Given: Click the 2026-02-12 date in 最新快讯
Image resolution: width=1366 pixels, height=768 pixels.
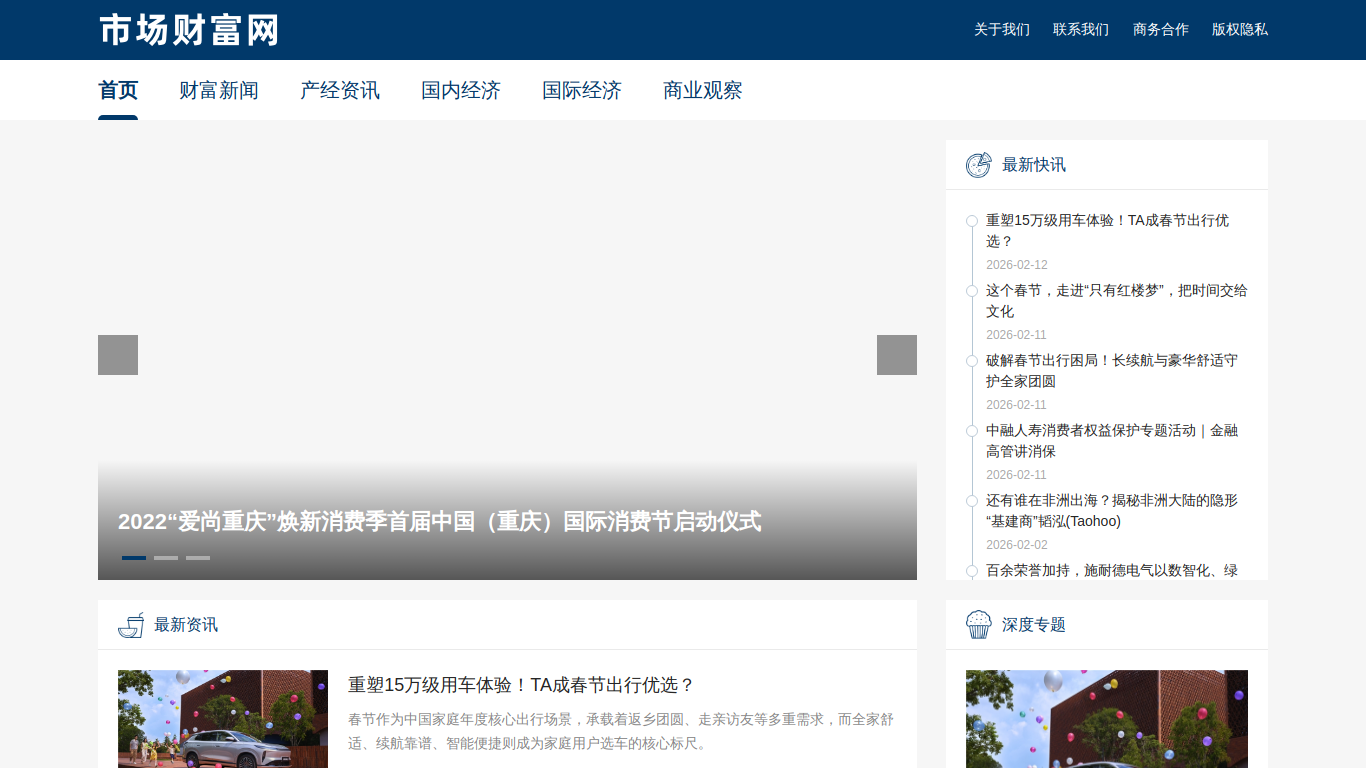Looking at the screenshot, I should [x=1017, y=265].
